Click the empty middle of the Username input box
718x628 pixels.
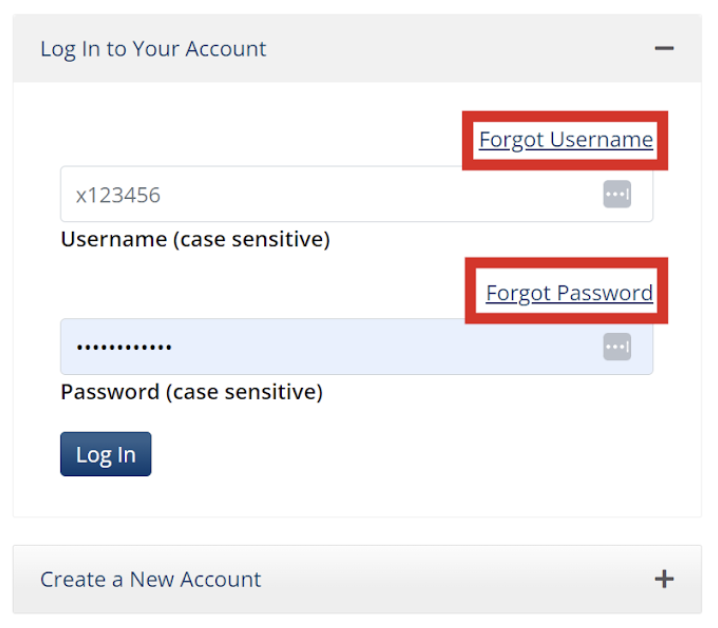[x=380, y=195]
